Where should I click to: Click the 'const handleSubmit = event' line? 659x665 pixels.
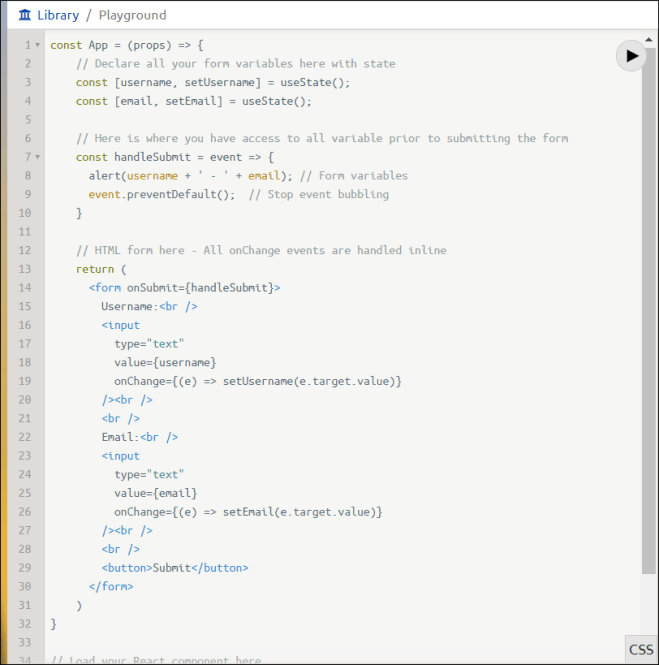pyautogui.click(x=175, y=157)
